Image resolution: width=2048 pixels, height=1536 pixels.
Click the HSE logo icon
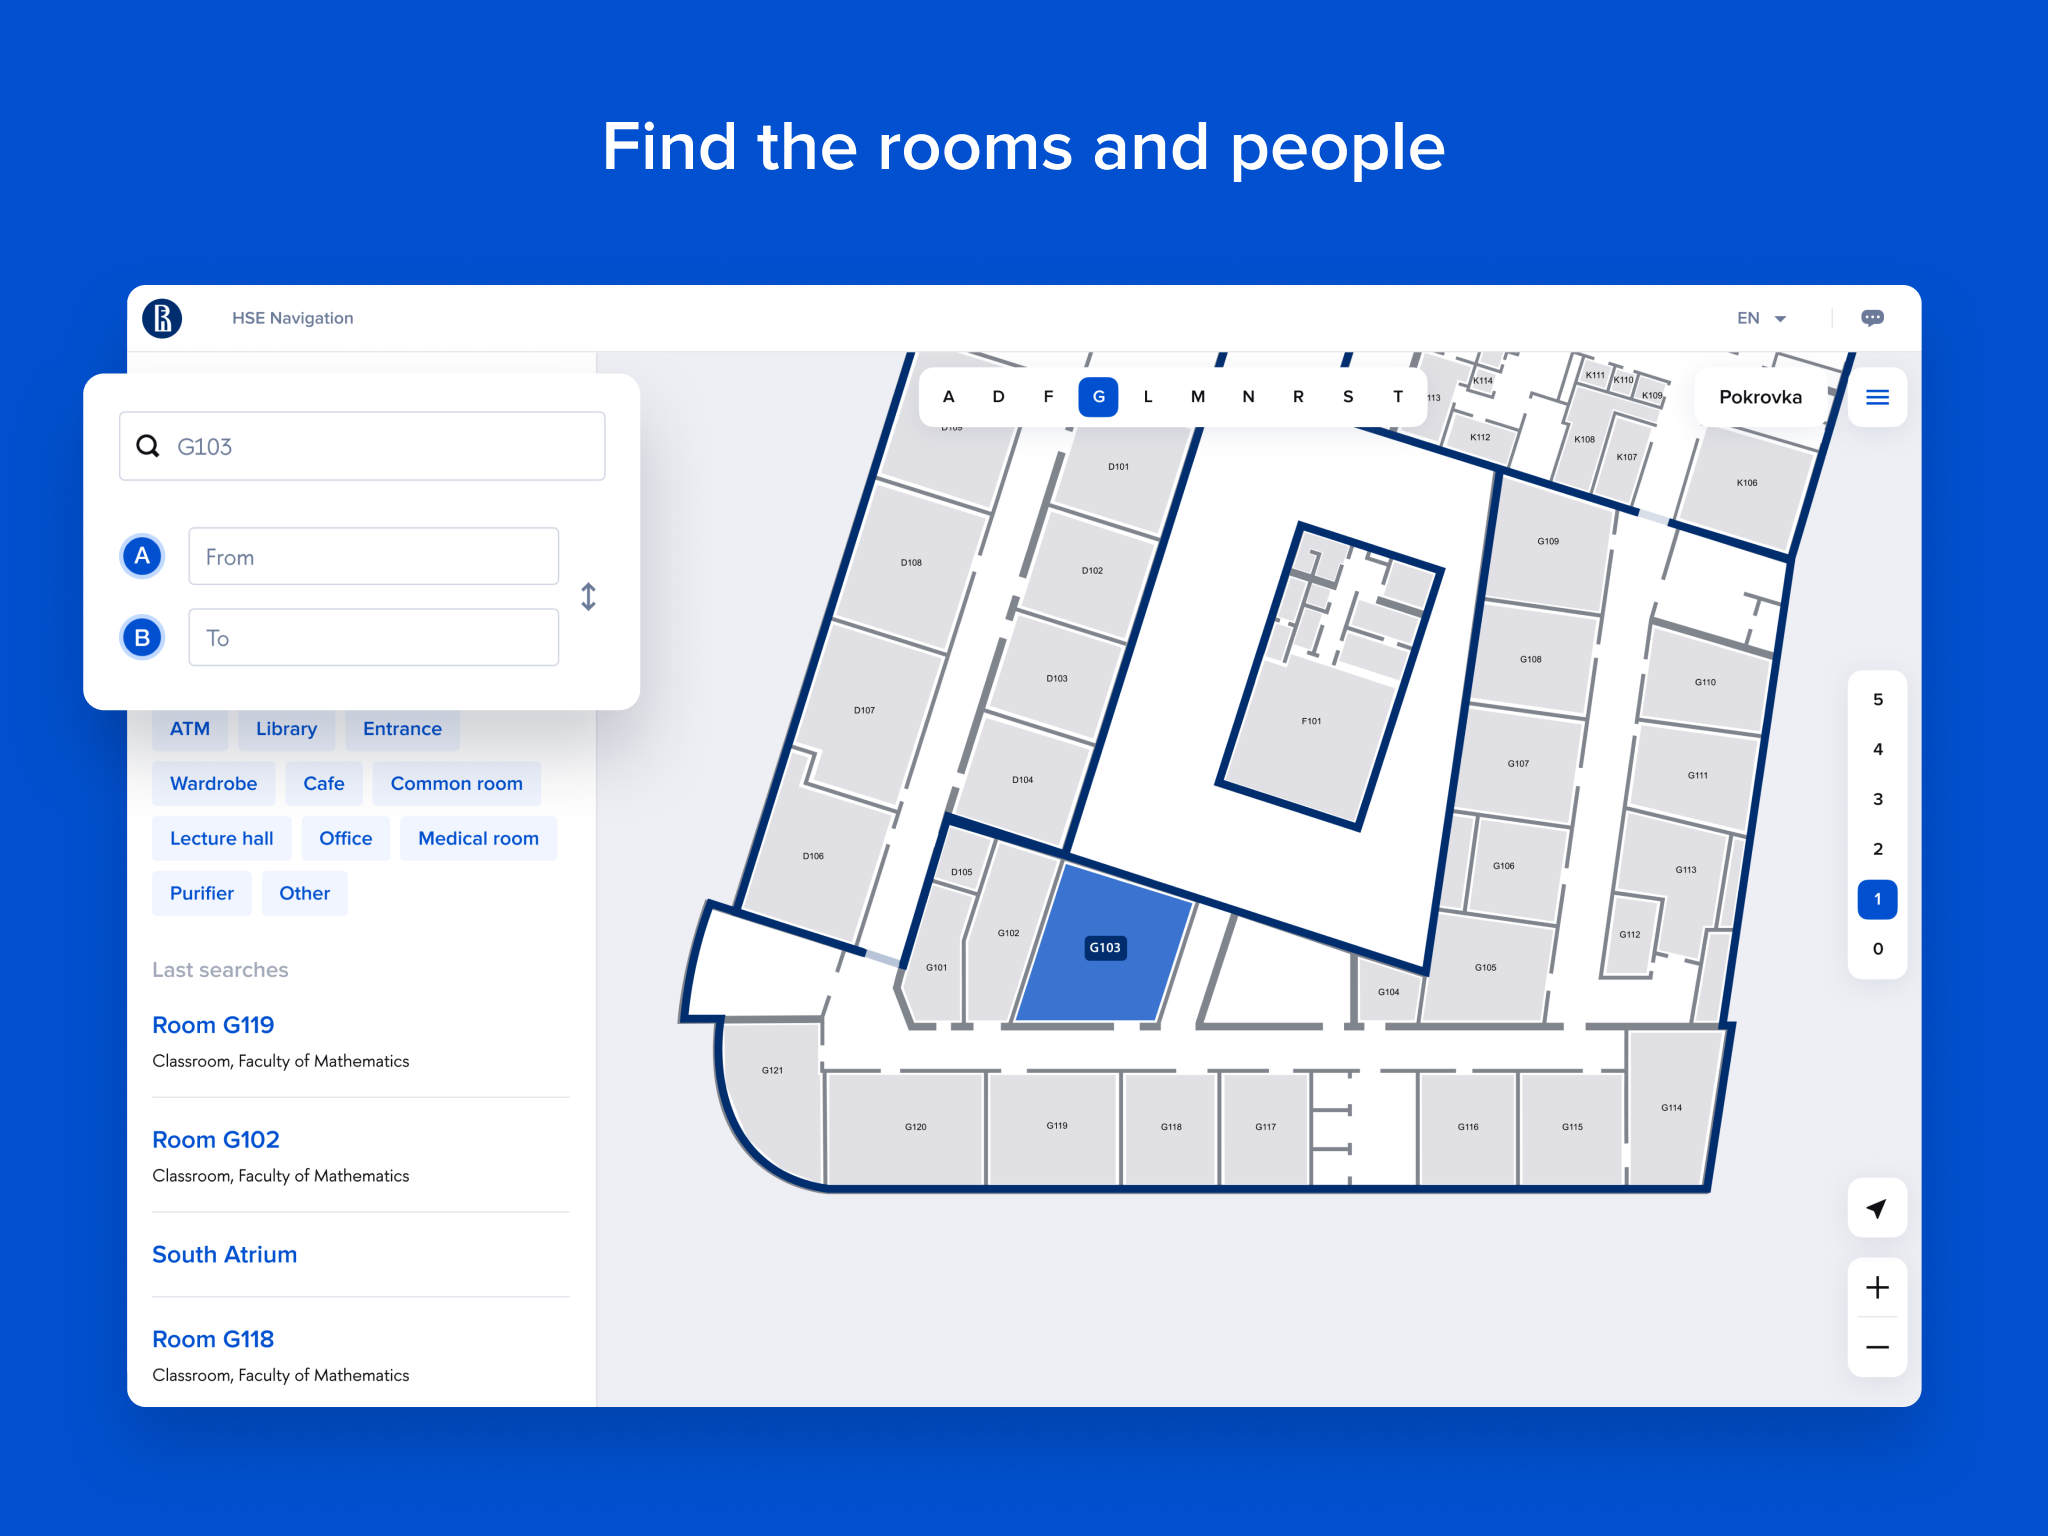tap(162, 318)
